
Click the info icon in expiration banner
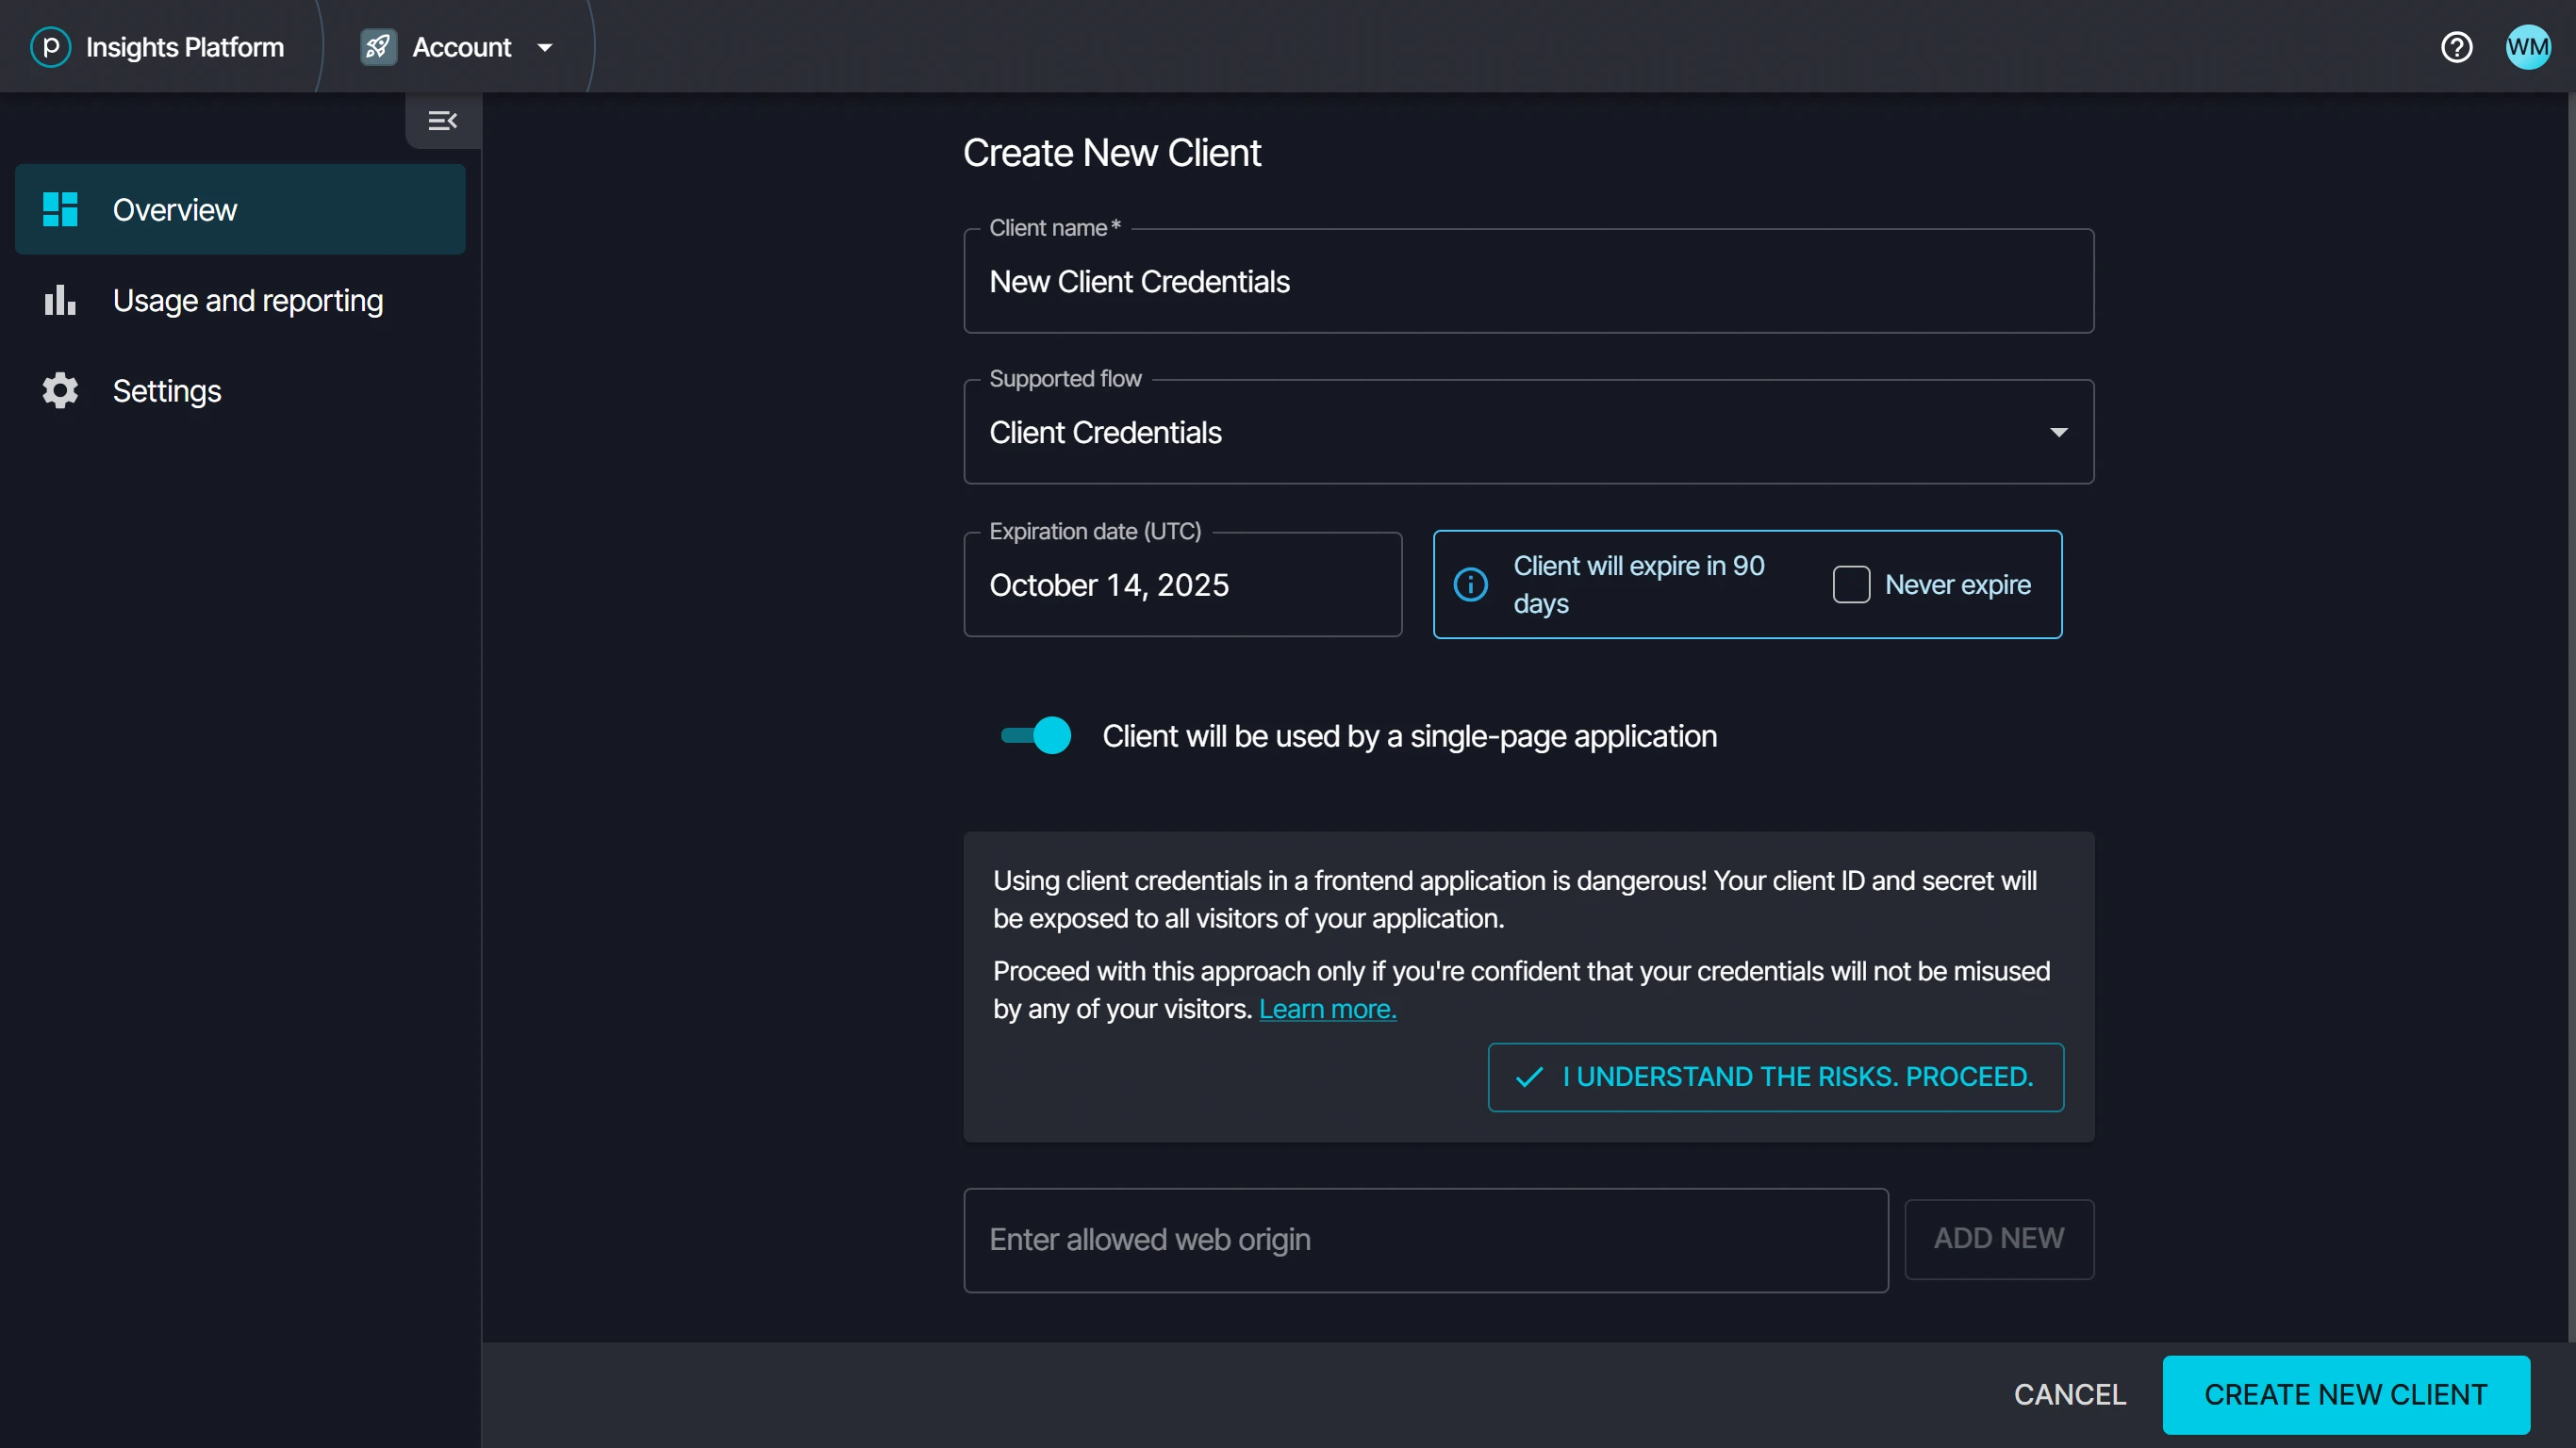click(1470, 584)
